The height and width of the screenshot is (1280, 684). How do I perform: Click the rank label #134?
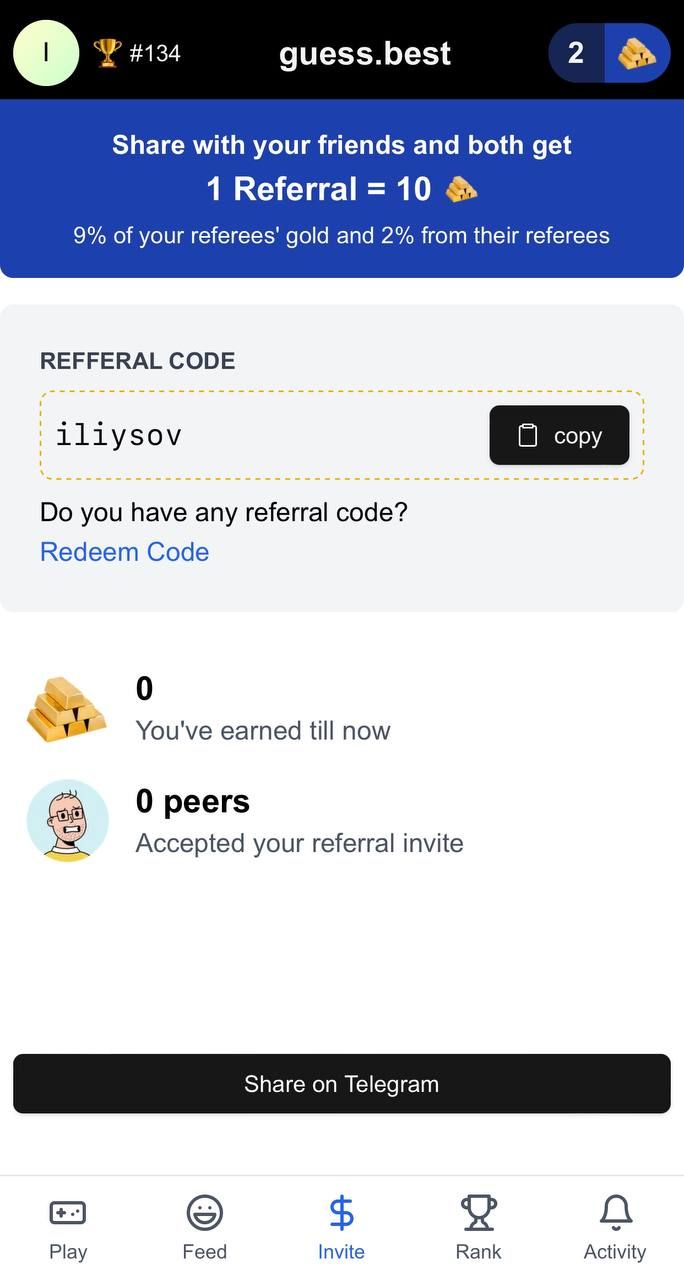point(156,53)
